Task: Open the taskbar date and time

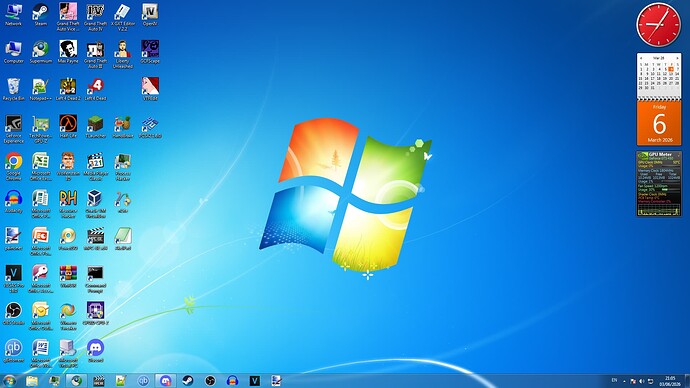Action: (670, 381)
